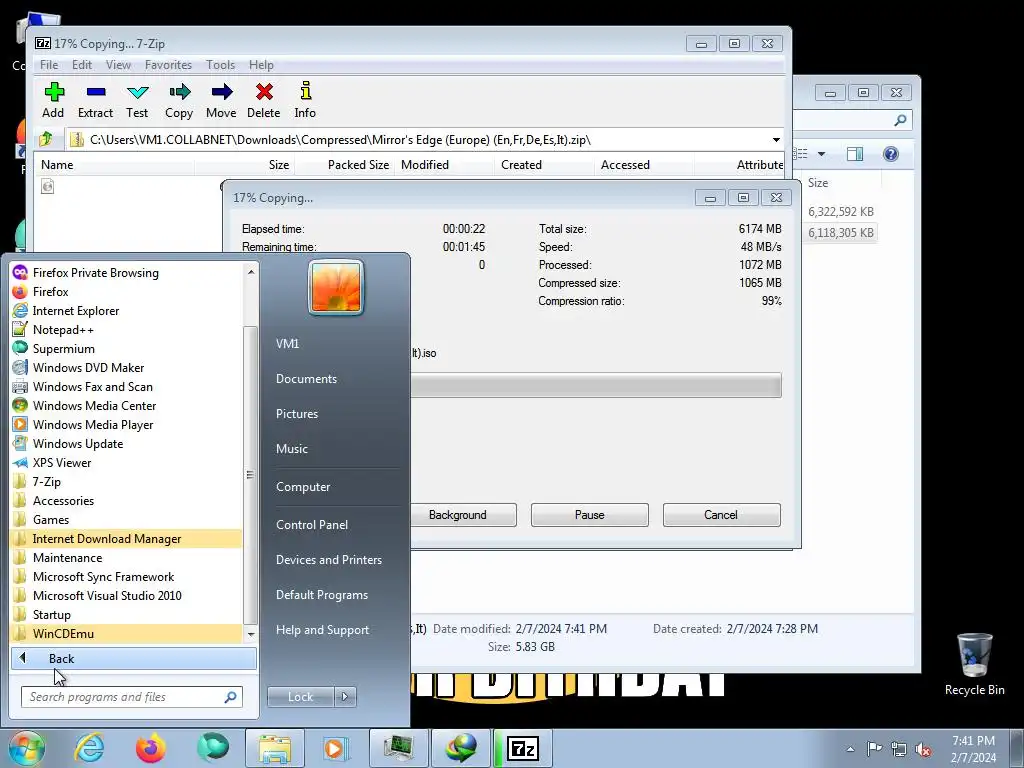
Task: Open the Favorites menu
Action: (x=168, y=65)
